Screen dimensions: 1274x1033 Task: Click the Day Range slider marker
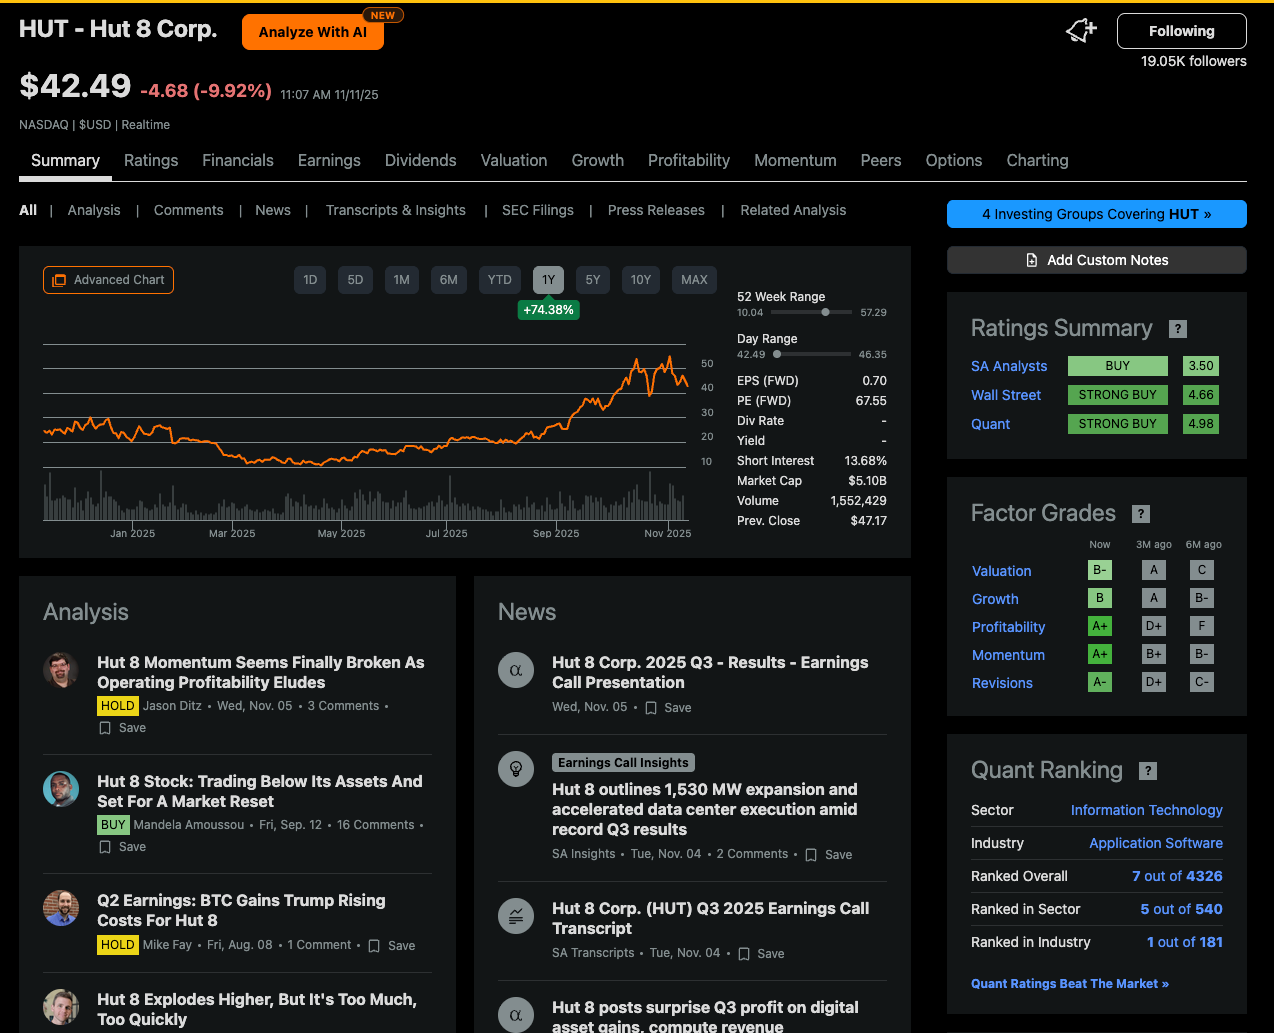(777, 354)
